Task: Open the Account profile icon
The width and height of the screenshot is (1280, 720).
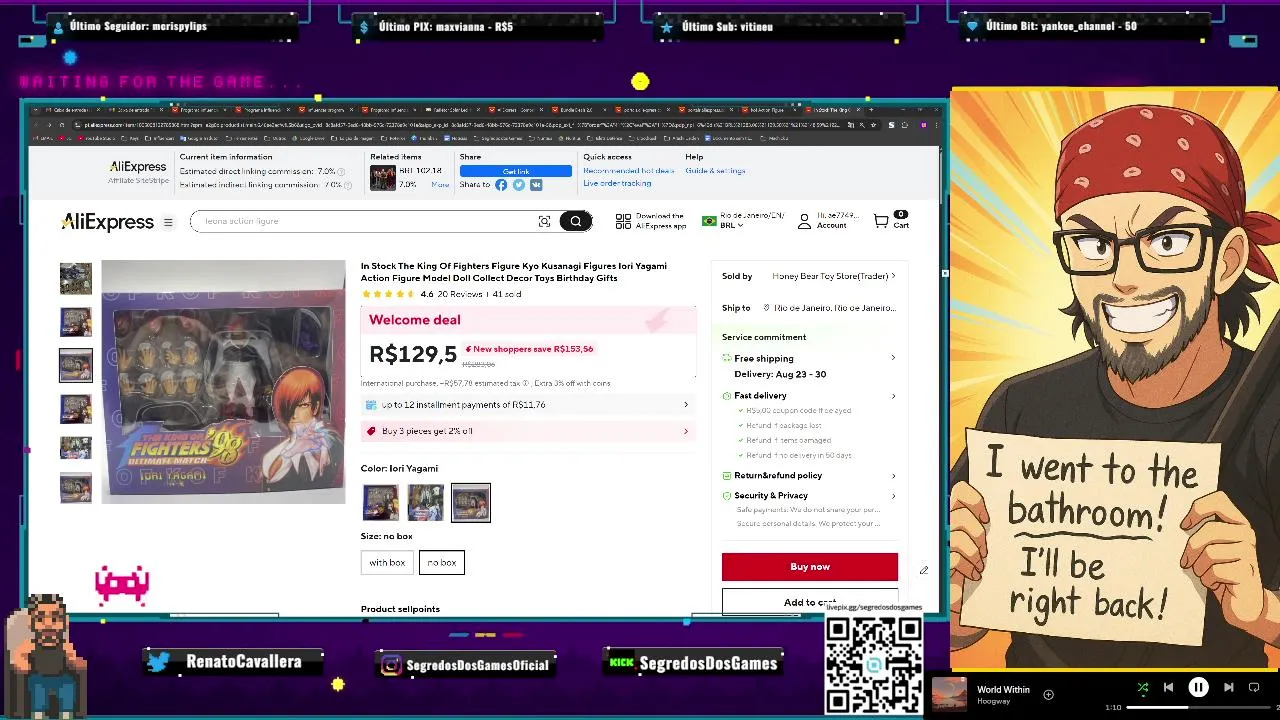Action: (804, 221)
